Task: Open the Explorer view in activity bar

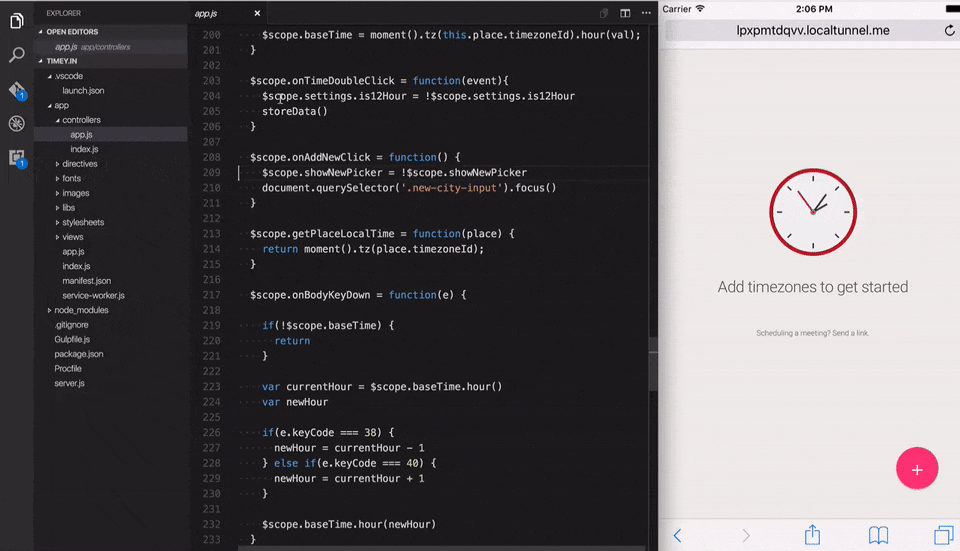Action: pyautogui.click(x=16, y=20)
